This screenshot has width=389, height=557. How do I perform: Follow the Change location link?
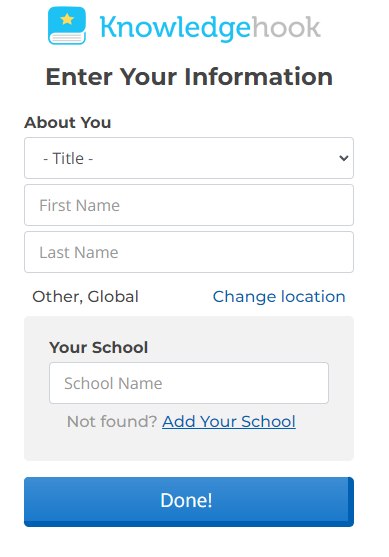(279, 297)
